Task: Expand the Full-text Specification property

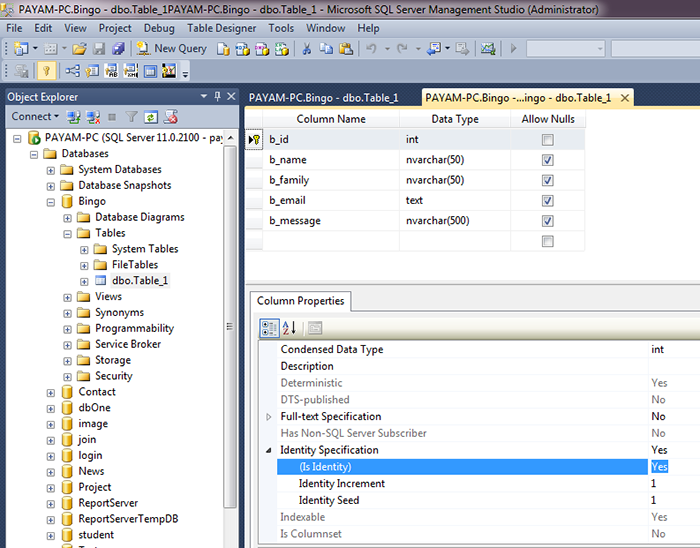Action: coord(269,417)
